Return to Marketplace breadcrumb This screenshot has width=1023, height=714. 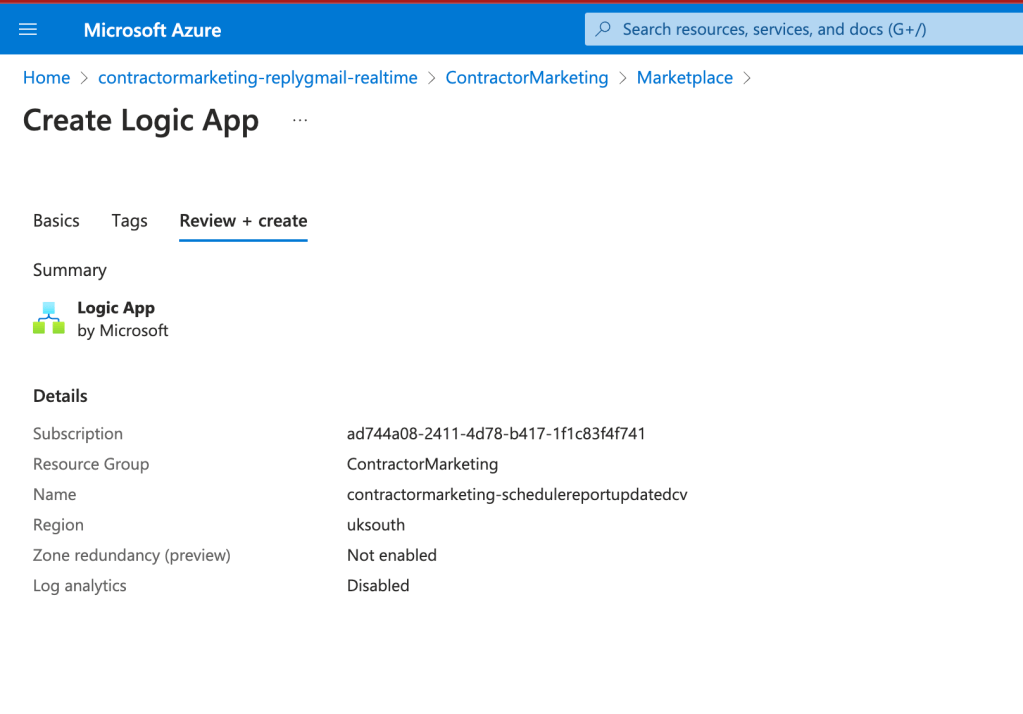click(684, 78)
